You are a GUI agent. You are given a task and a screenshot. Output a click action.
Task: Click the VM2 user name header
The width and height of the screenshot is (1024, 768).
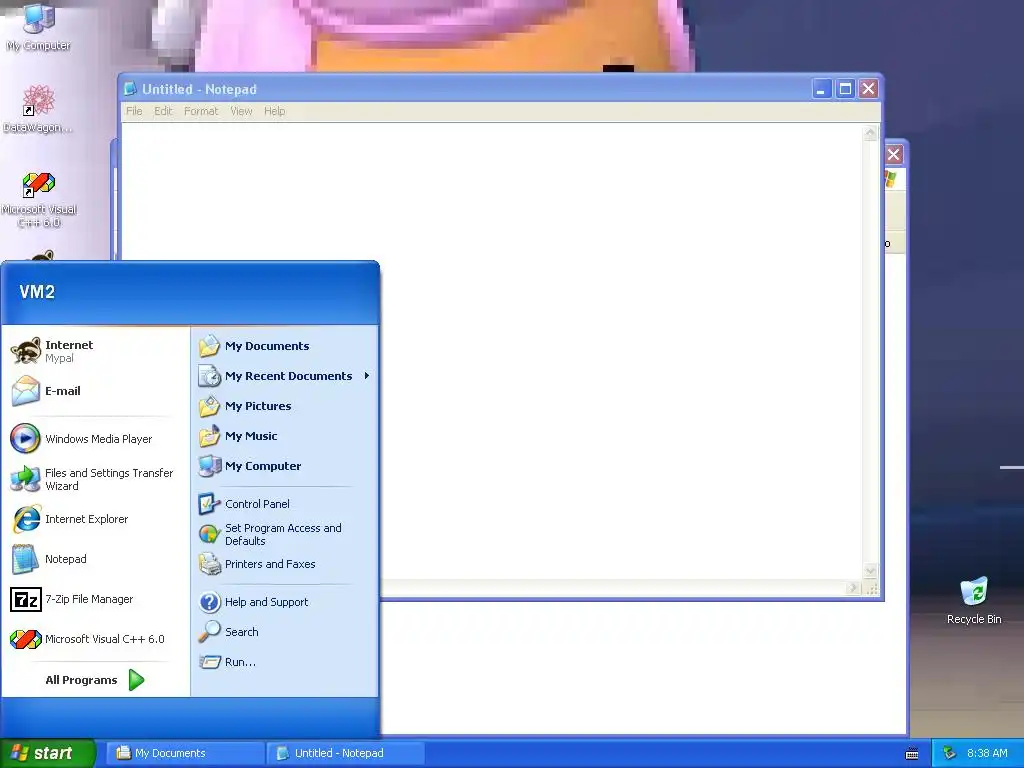tap(37, 292)
